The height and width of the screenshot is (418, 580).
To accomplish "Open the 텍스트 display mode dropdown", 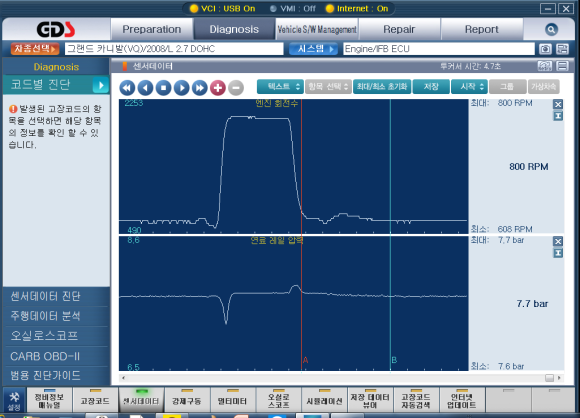I will [280, 87].
